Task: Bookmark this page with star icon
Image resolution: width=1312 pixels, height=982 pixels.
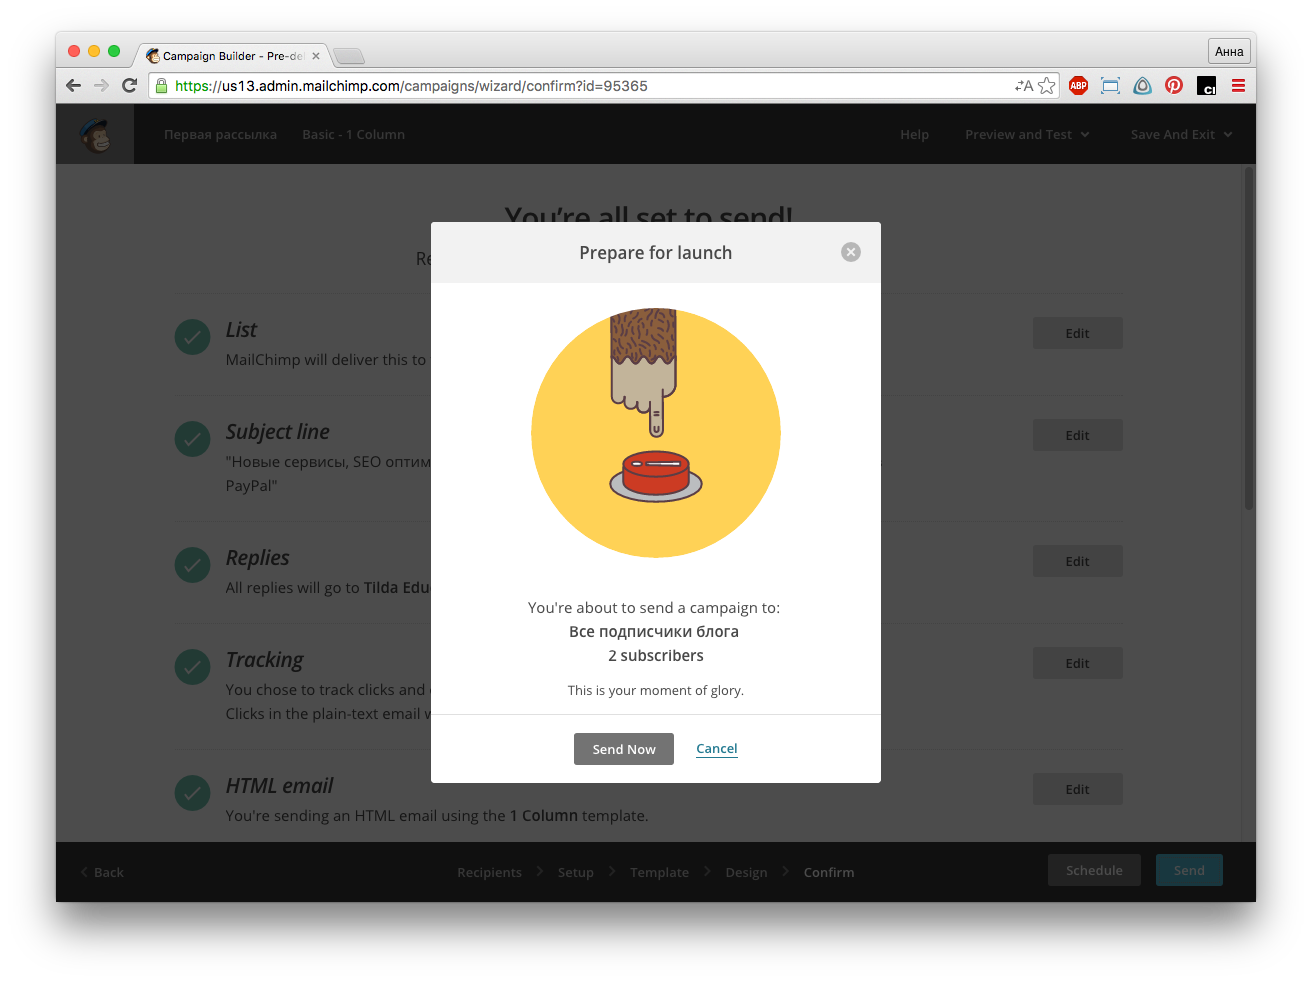Action: click(x=1047, y=86)
